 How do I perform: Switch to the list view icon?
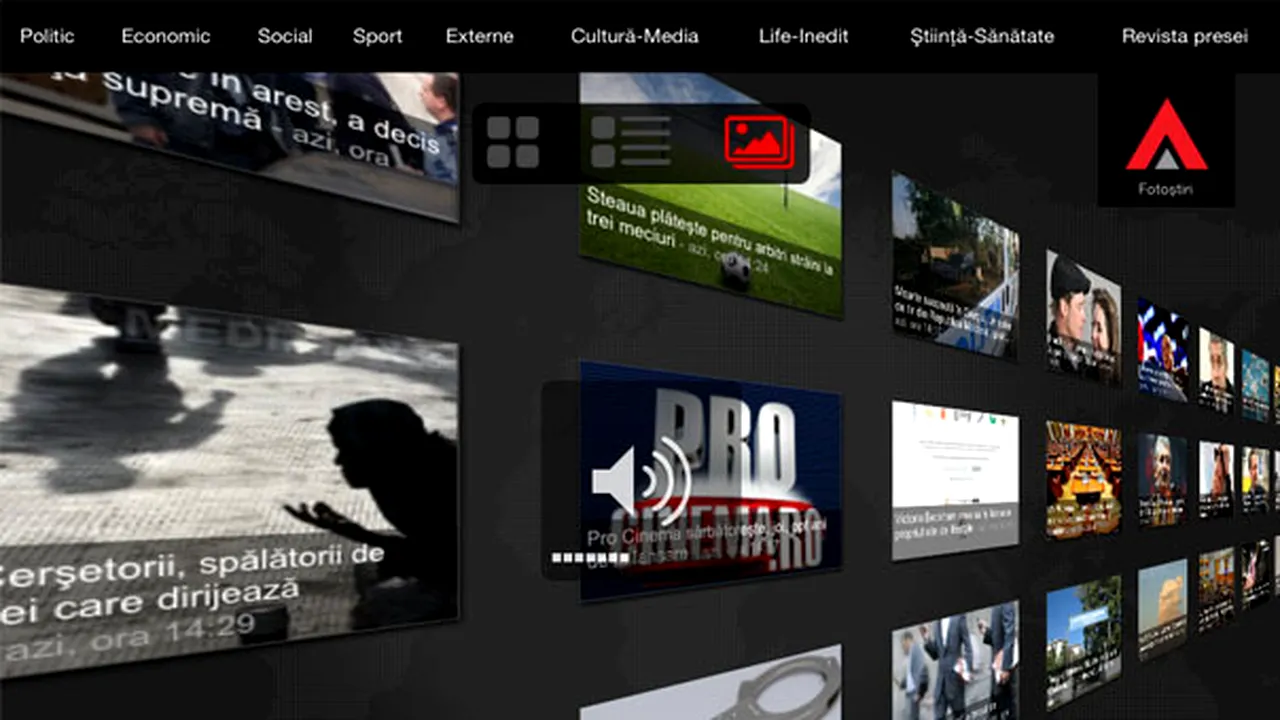pos(631,142)
